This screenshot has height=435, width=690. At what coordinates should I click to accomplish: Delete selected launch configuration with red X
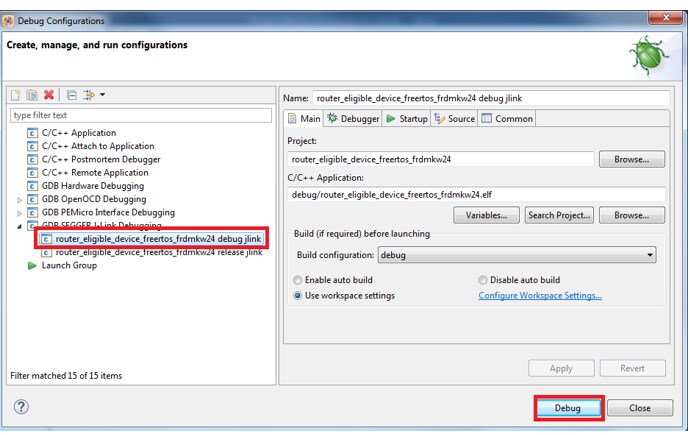coord(49,95)
